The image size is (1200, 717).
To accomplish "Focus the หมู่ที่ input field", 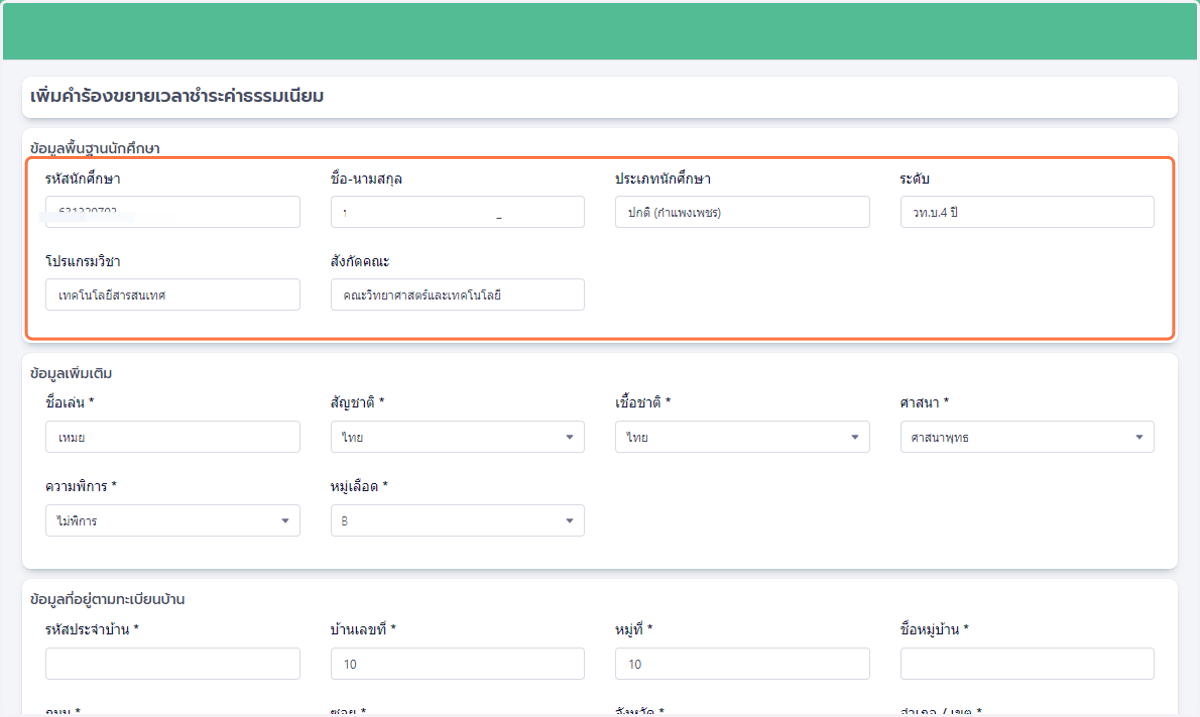I will point(742,664).
